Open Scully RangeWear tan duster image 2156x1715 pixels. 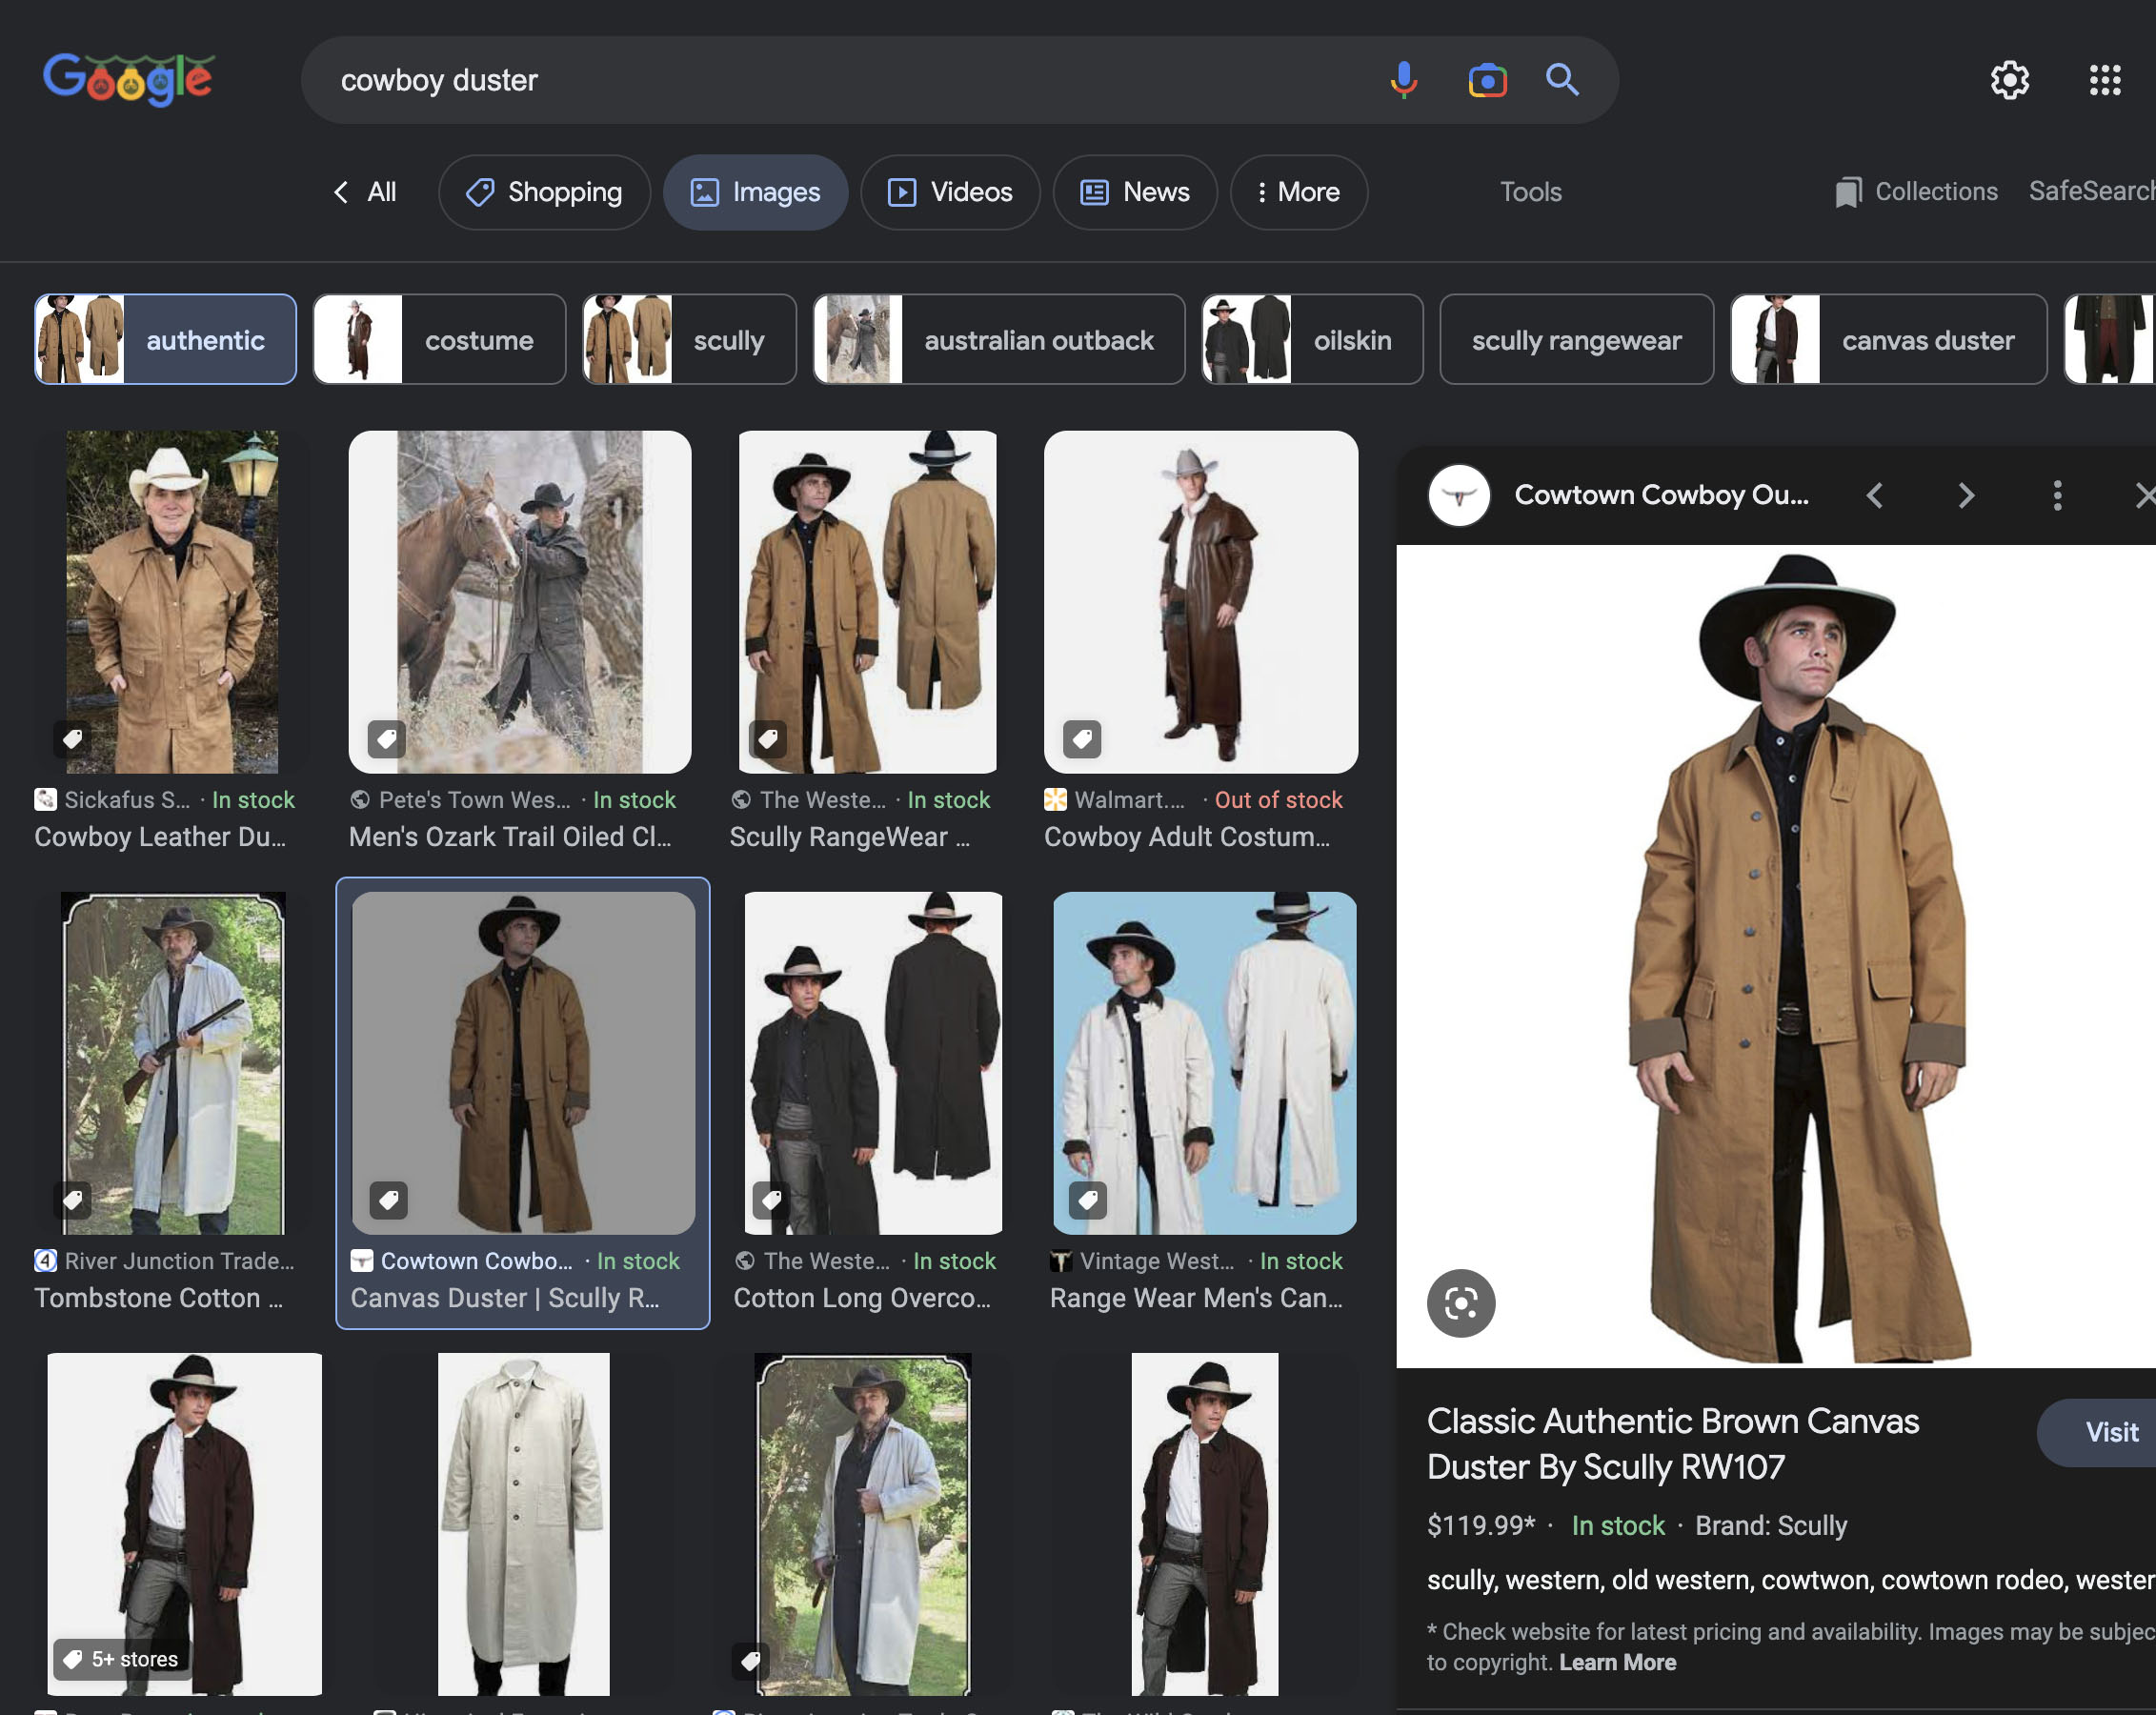pyautogui.click(x=867, y=601)
